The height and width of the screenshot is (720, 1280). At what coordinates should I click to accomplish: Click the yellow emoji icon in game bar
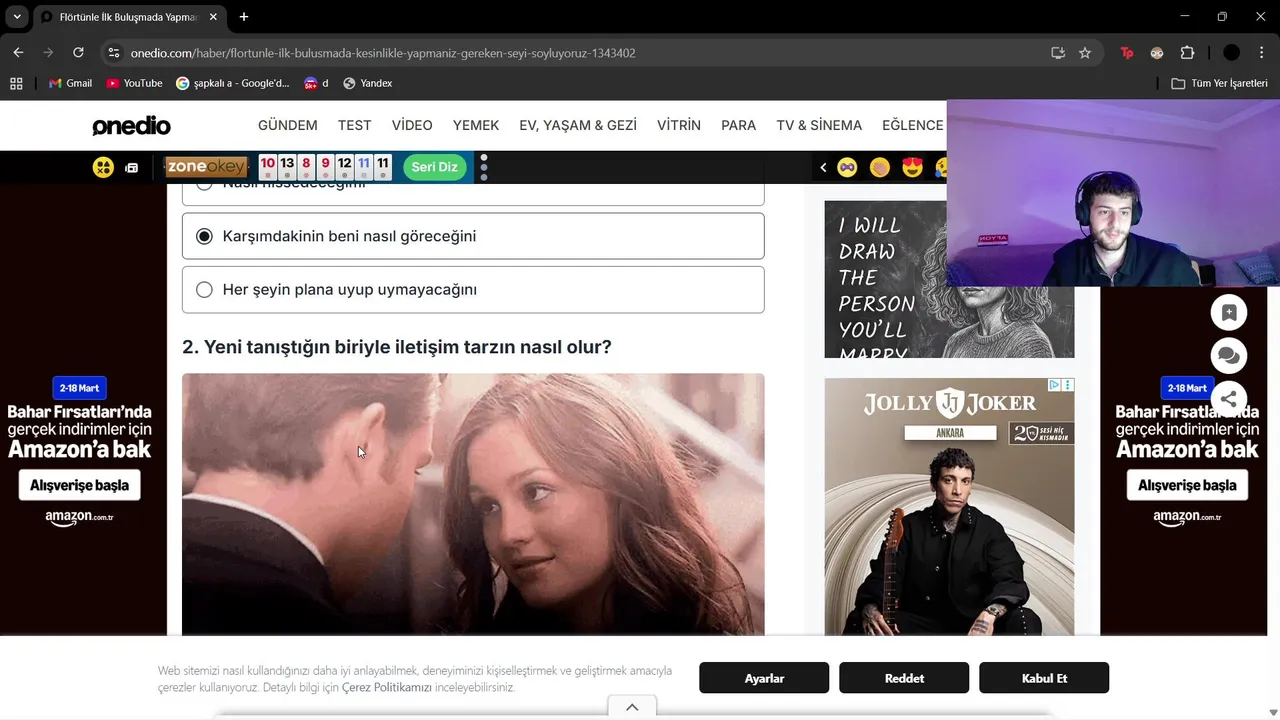click(x=103, y=167)
